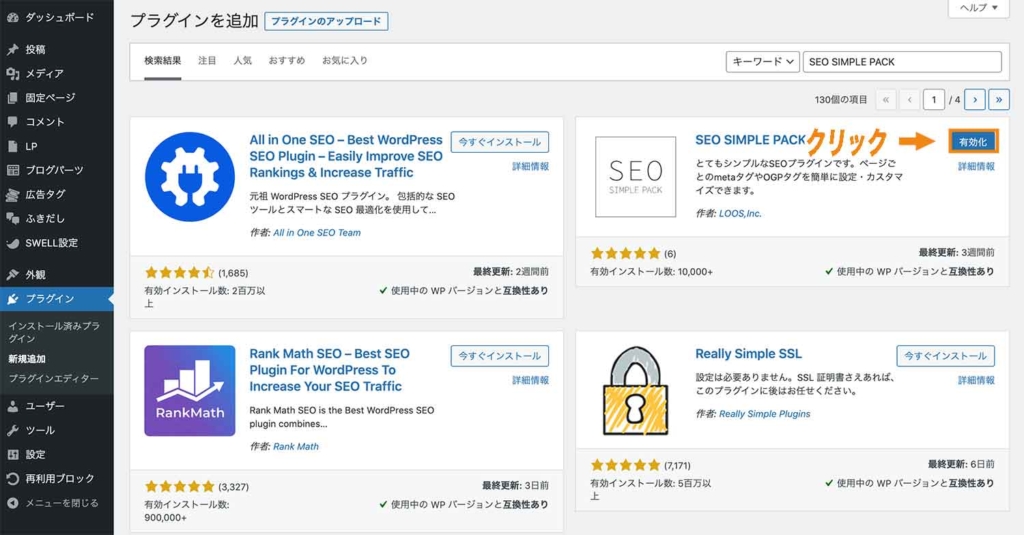Switch to the 注目 tab
The width and height of the screenshot is (1024, 535).
pos(207,61)
